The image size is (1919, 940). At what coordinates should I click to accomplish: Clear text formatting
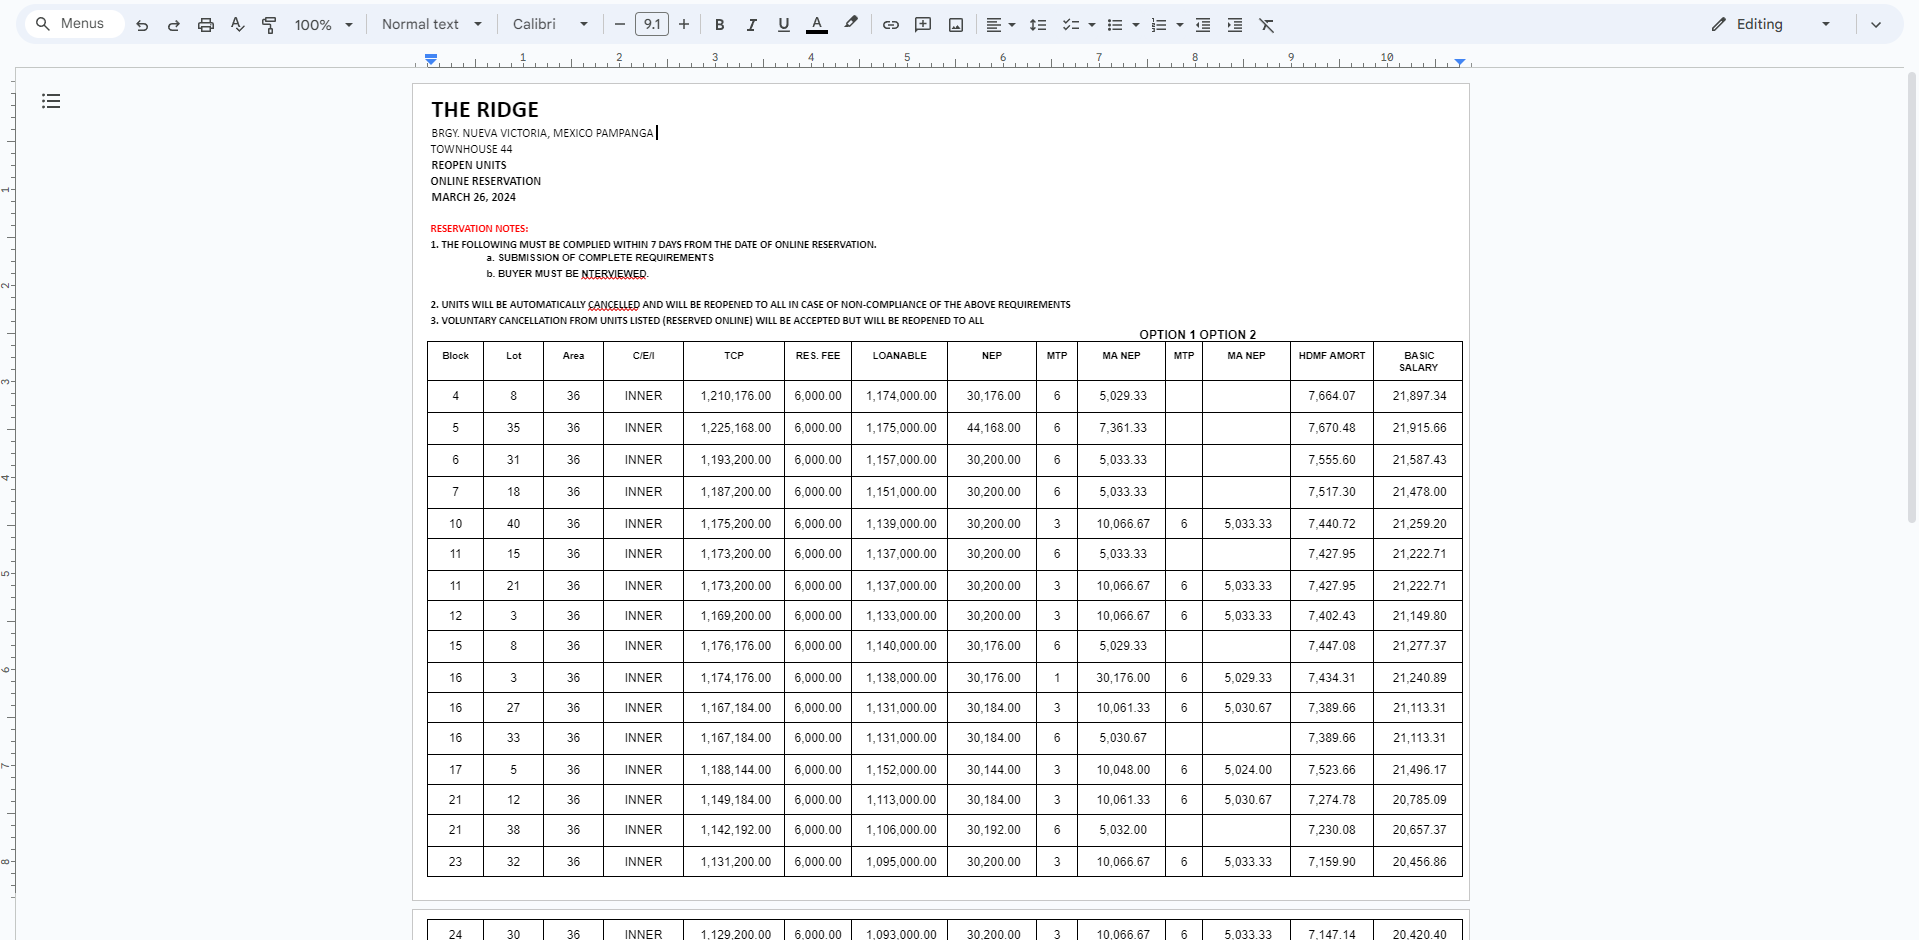pyautogui.click(x=1267, y=25)
